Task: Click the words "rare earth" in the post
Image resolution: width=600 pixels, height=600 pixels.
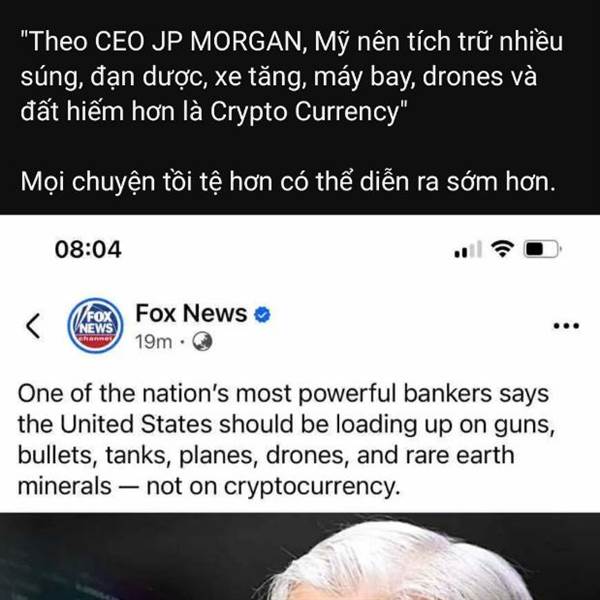Action: [x=460, y=455]
